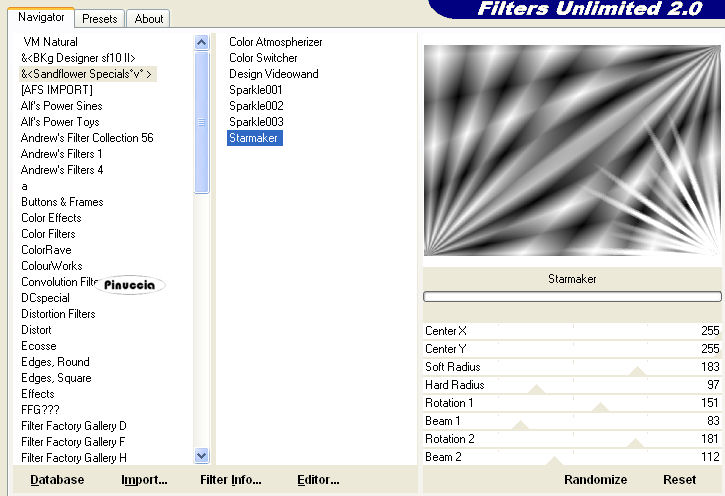The image size is (725, 496).
Task: Open the Editor... button
Action: (x=318, y=480)
